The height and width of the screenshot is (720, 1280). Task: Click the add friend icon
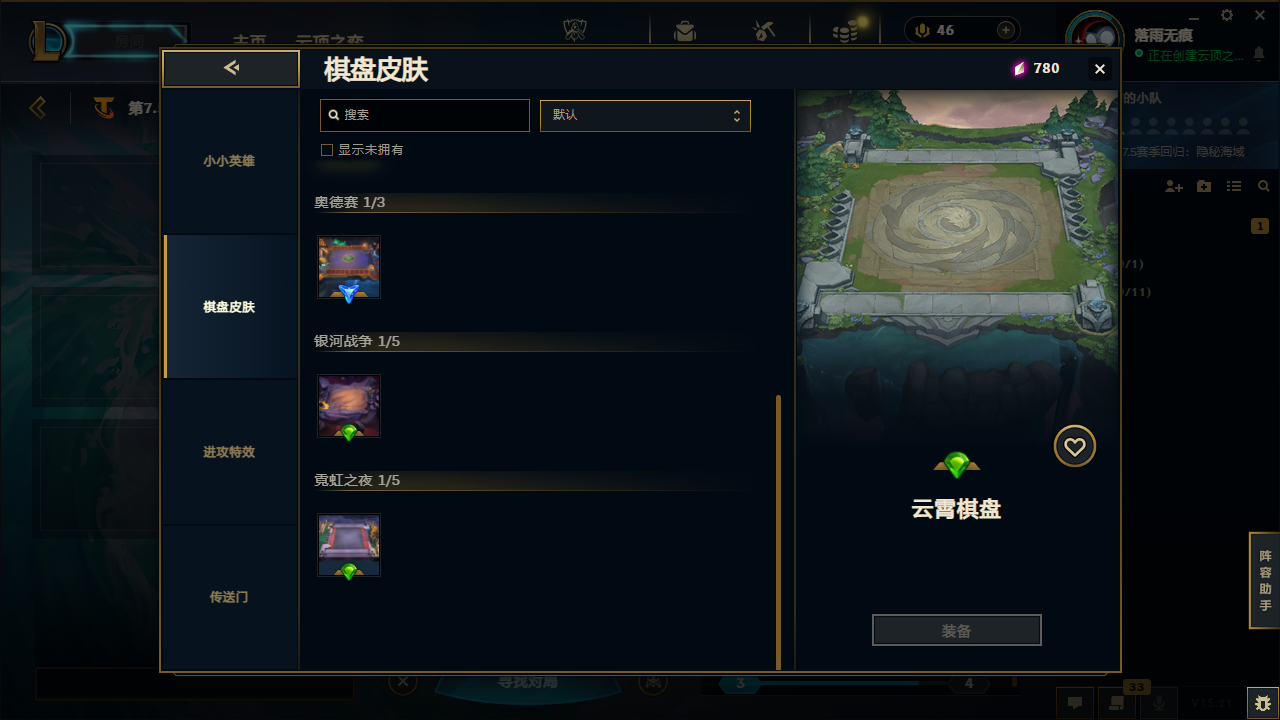pos(1174,187)
